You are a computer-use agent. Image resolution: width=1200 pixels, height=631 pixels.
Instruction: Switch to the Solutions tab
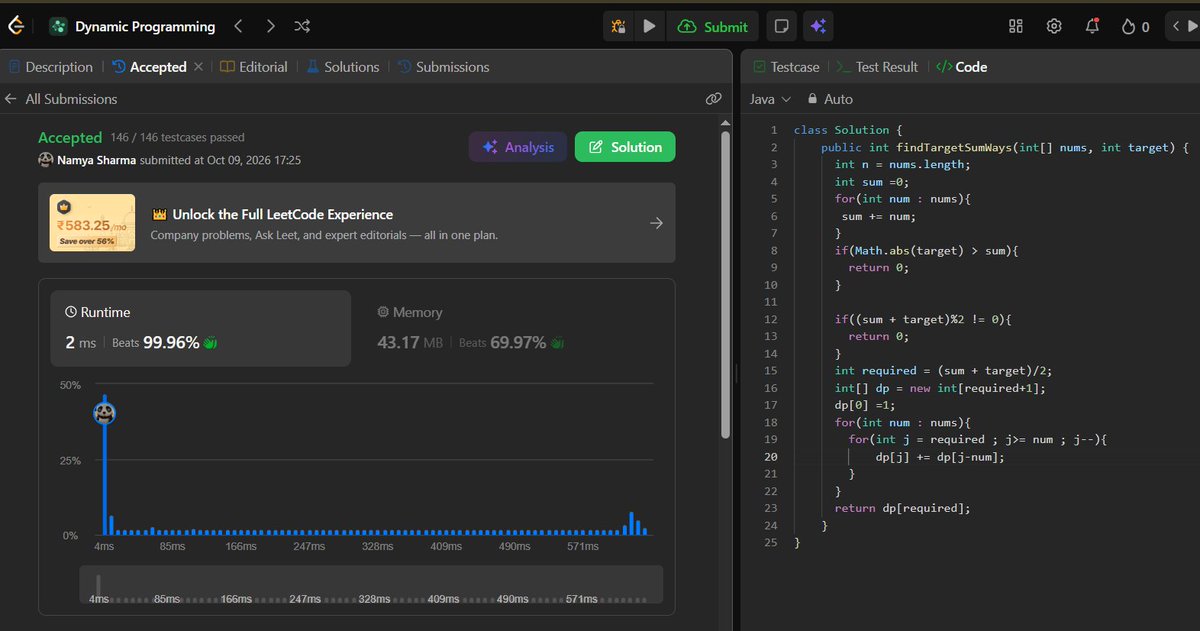coord(342,67)
